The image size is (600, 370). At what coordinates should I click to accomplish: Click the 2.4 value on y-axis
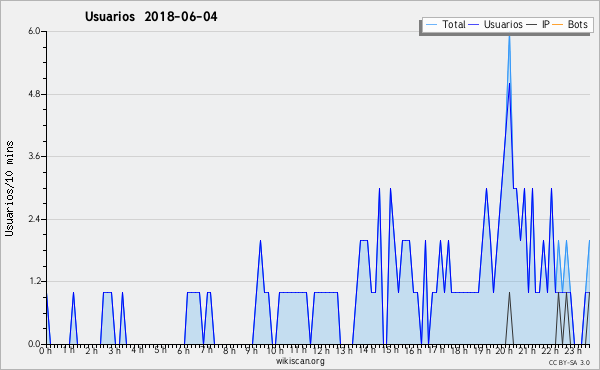tap(34, 219)
